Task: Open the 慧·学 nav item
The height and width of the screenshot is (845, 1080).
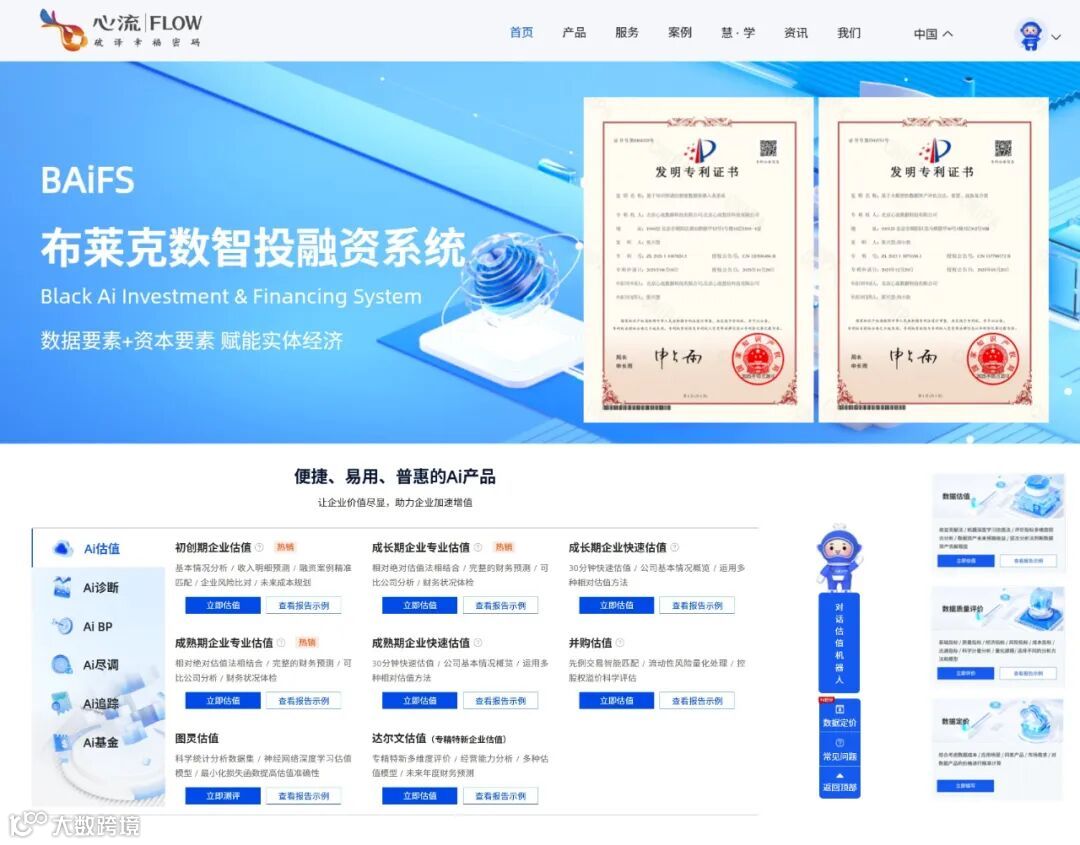Action: tap(738, 32)
